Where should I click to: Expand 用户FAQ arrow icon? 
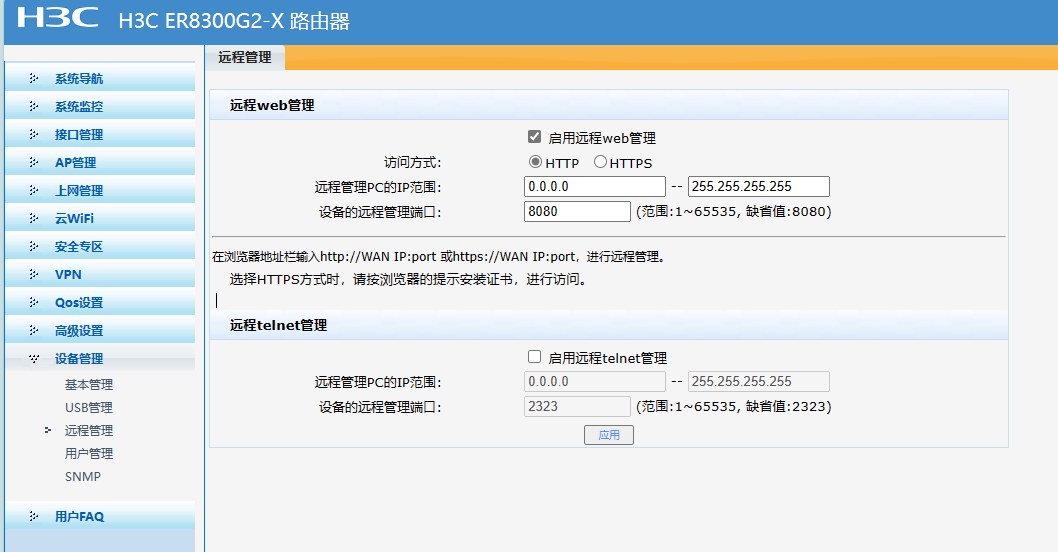pos(34,517)
